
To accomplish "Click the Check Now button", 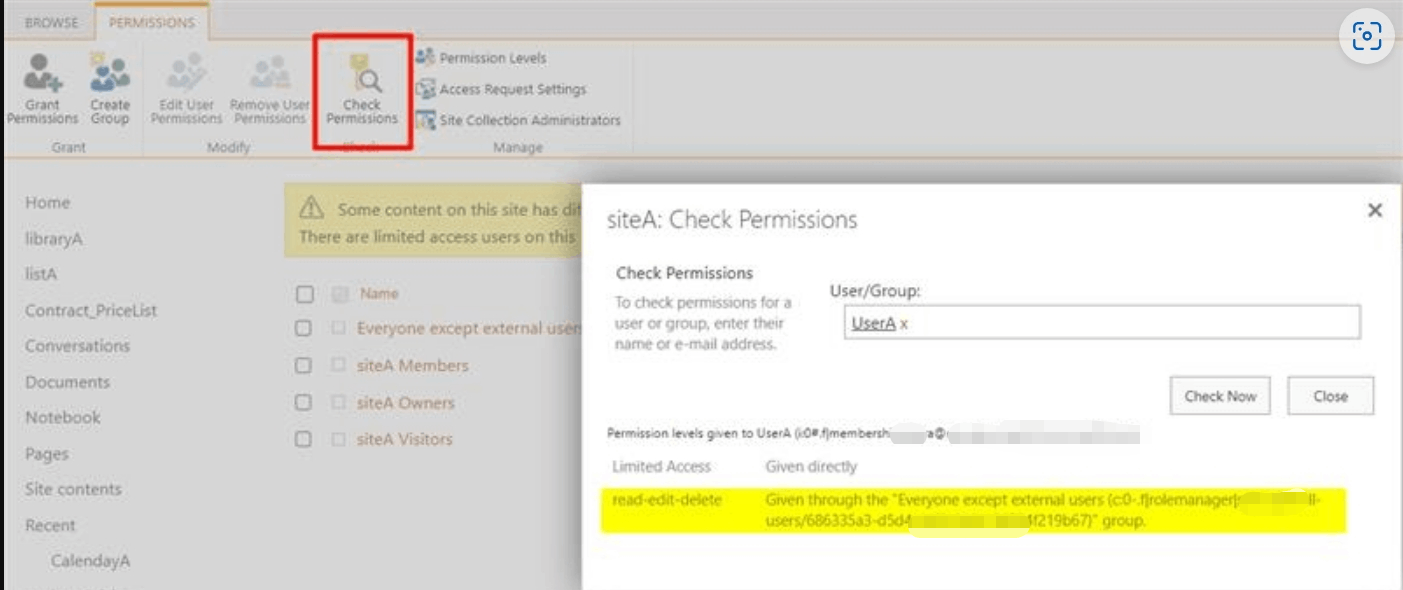I will (x=1220, y=396).
